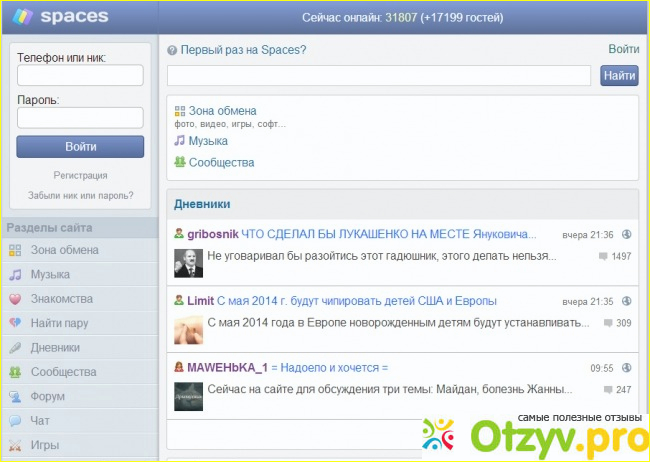Focus the Телефон или ник input field
This screenshot has width=650, height=462.
pyautogui.click(x=80, y=76)
